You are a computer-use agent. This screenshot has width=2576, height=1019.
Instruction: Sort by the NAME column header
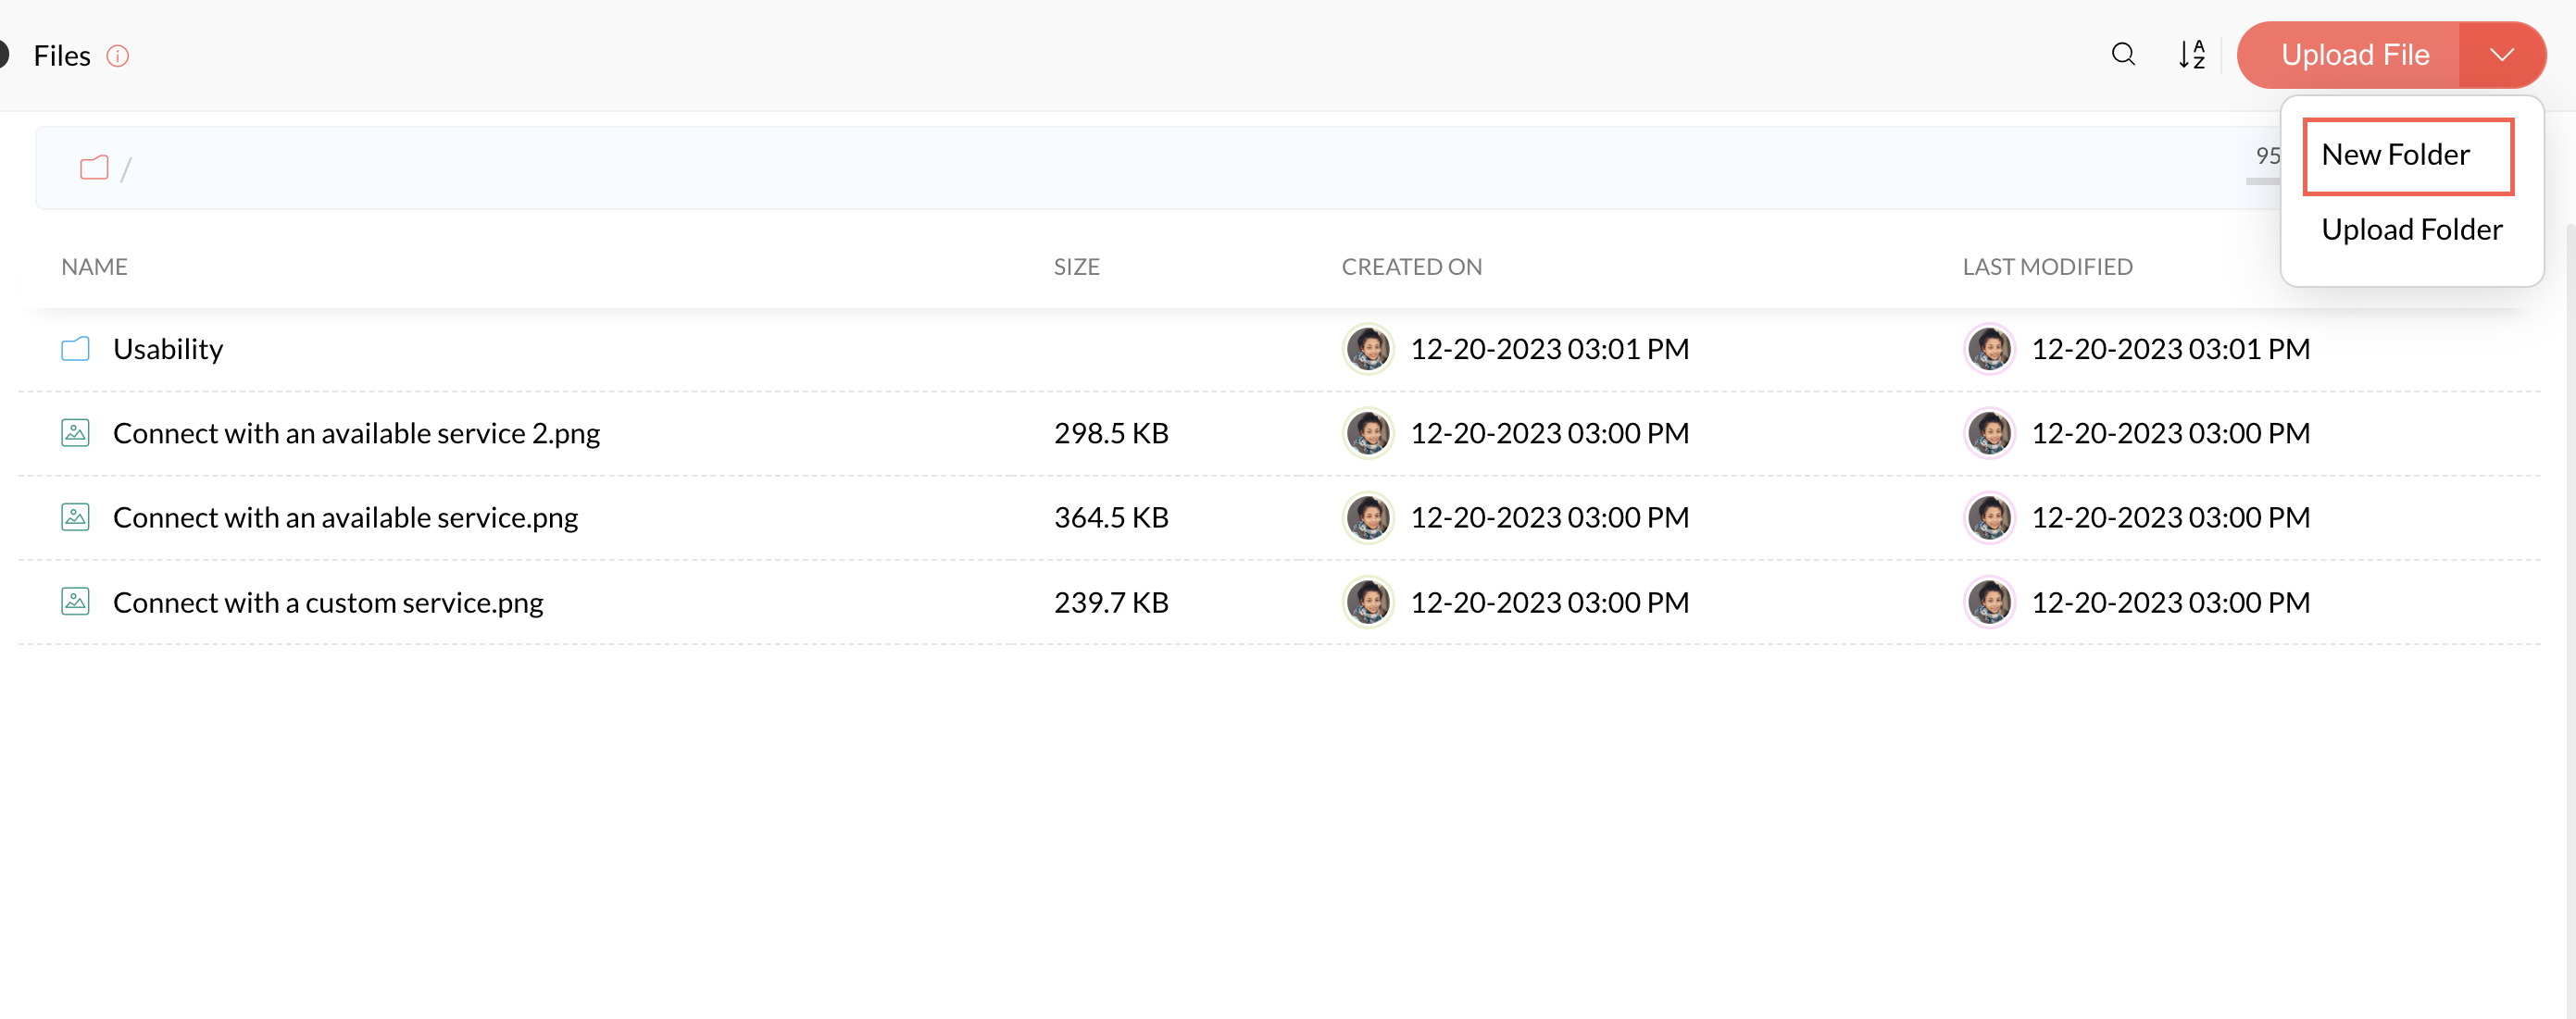(x=94, y=267)
